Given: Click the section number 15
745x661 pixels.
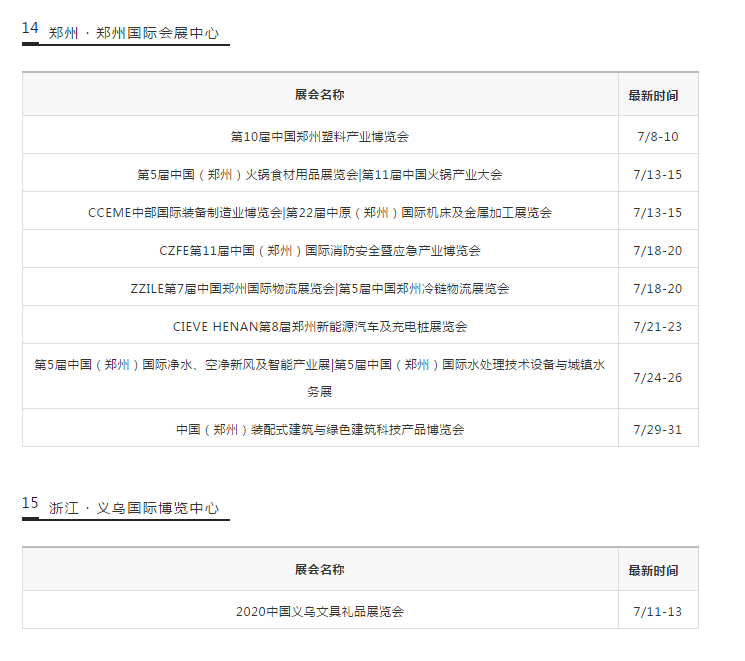Looking at the screenshot, I should coord(30,503).
